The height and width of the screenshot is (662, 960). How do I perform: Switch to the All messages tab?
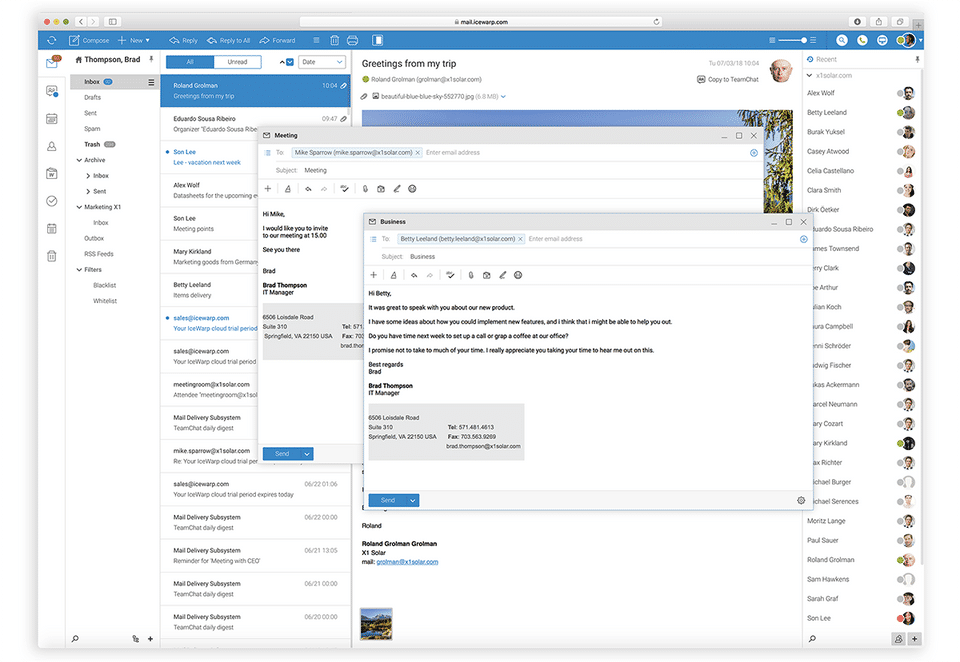tap(190, 62)
